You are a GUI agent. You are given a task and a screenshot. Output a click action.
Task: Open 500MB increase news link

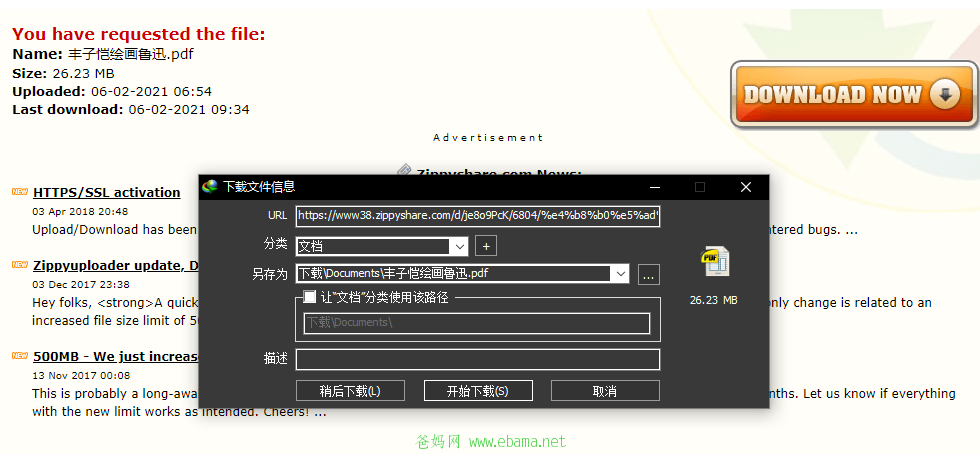(x=116, y=356)
